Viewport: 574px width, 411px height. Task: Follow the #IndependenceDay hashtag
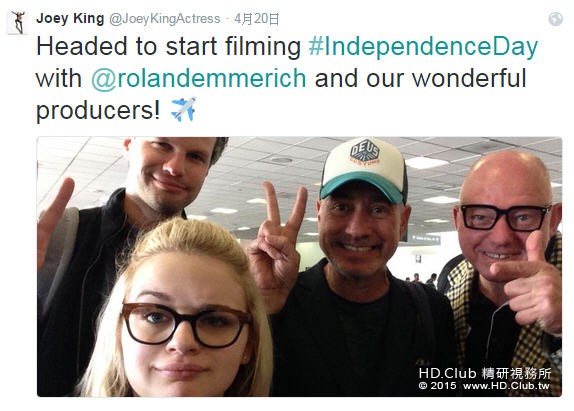pos(423,47)
